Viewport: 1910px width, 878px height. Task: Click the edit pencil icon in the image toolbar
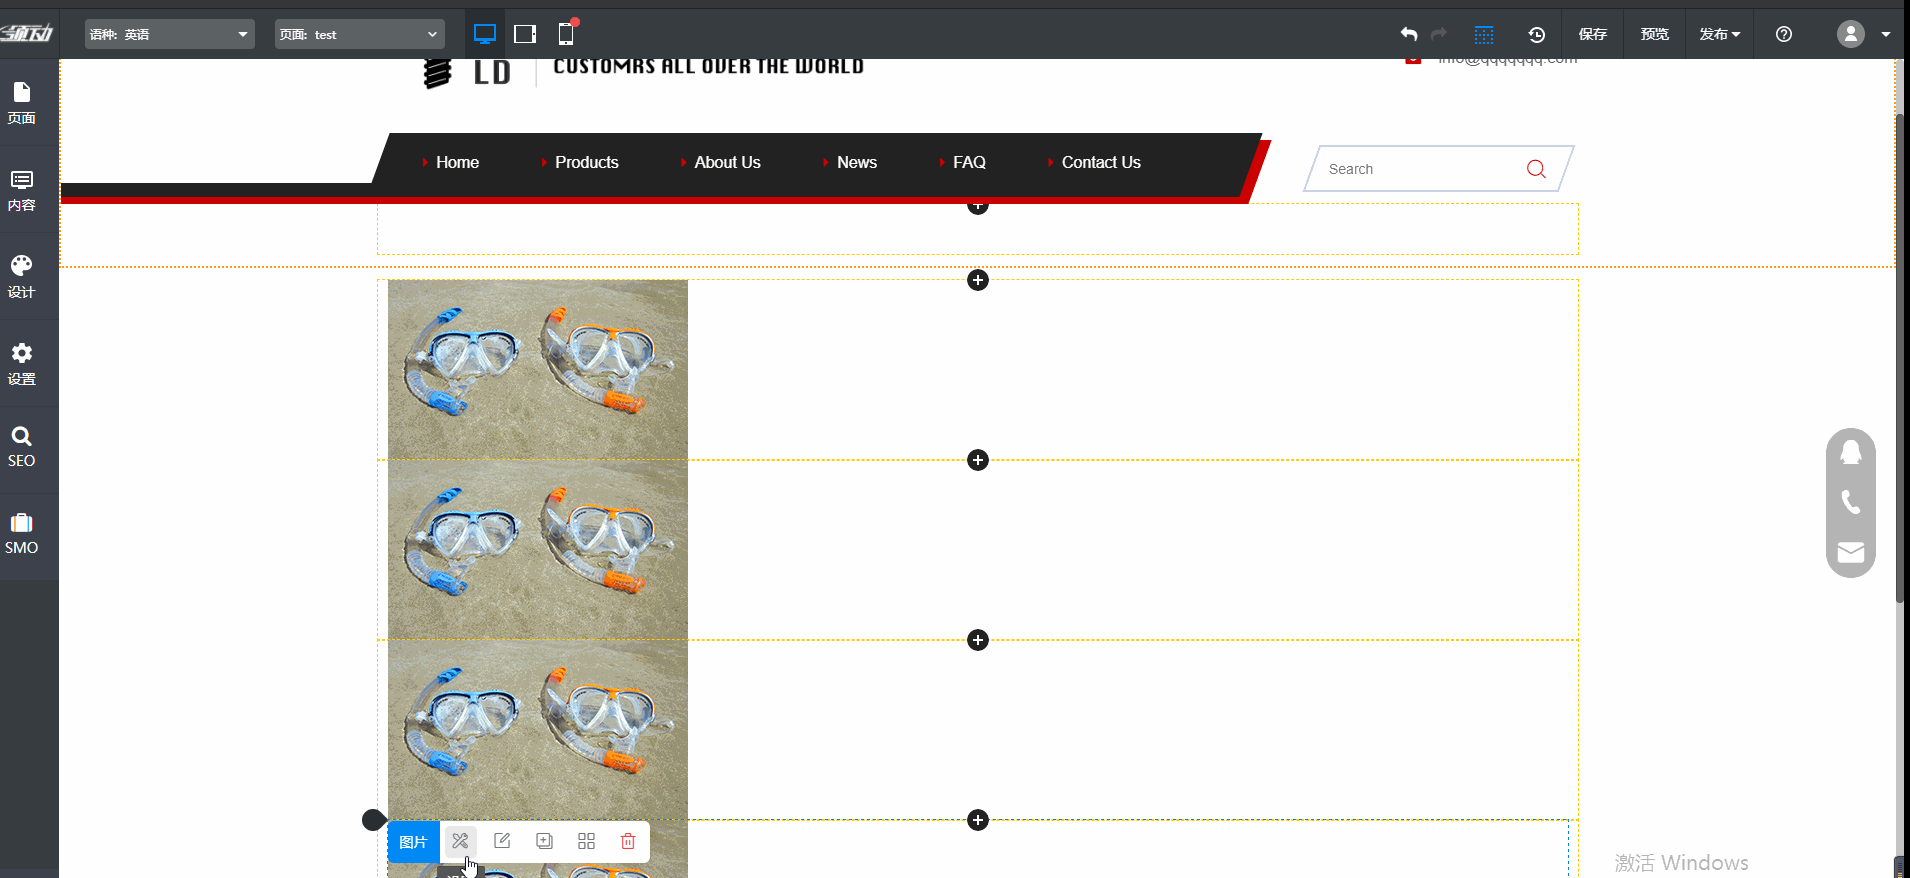click(502, 841)
